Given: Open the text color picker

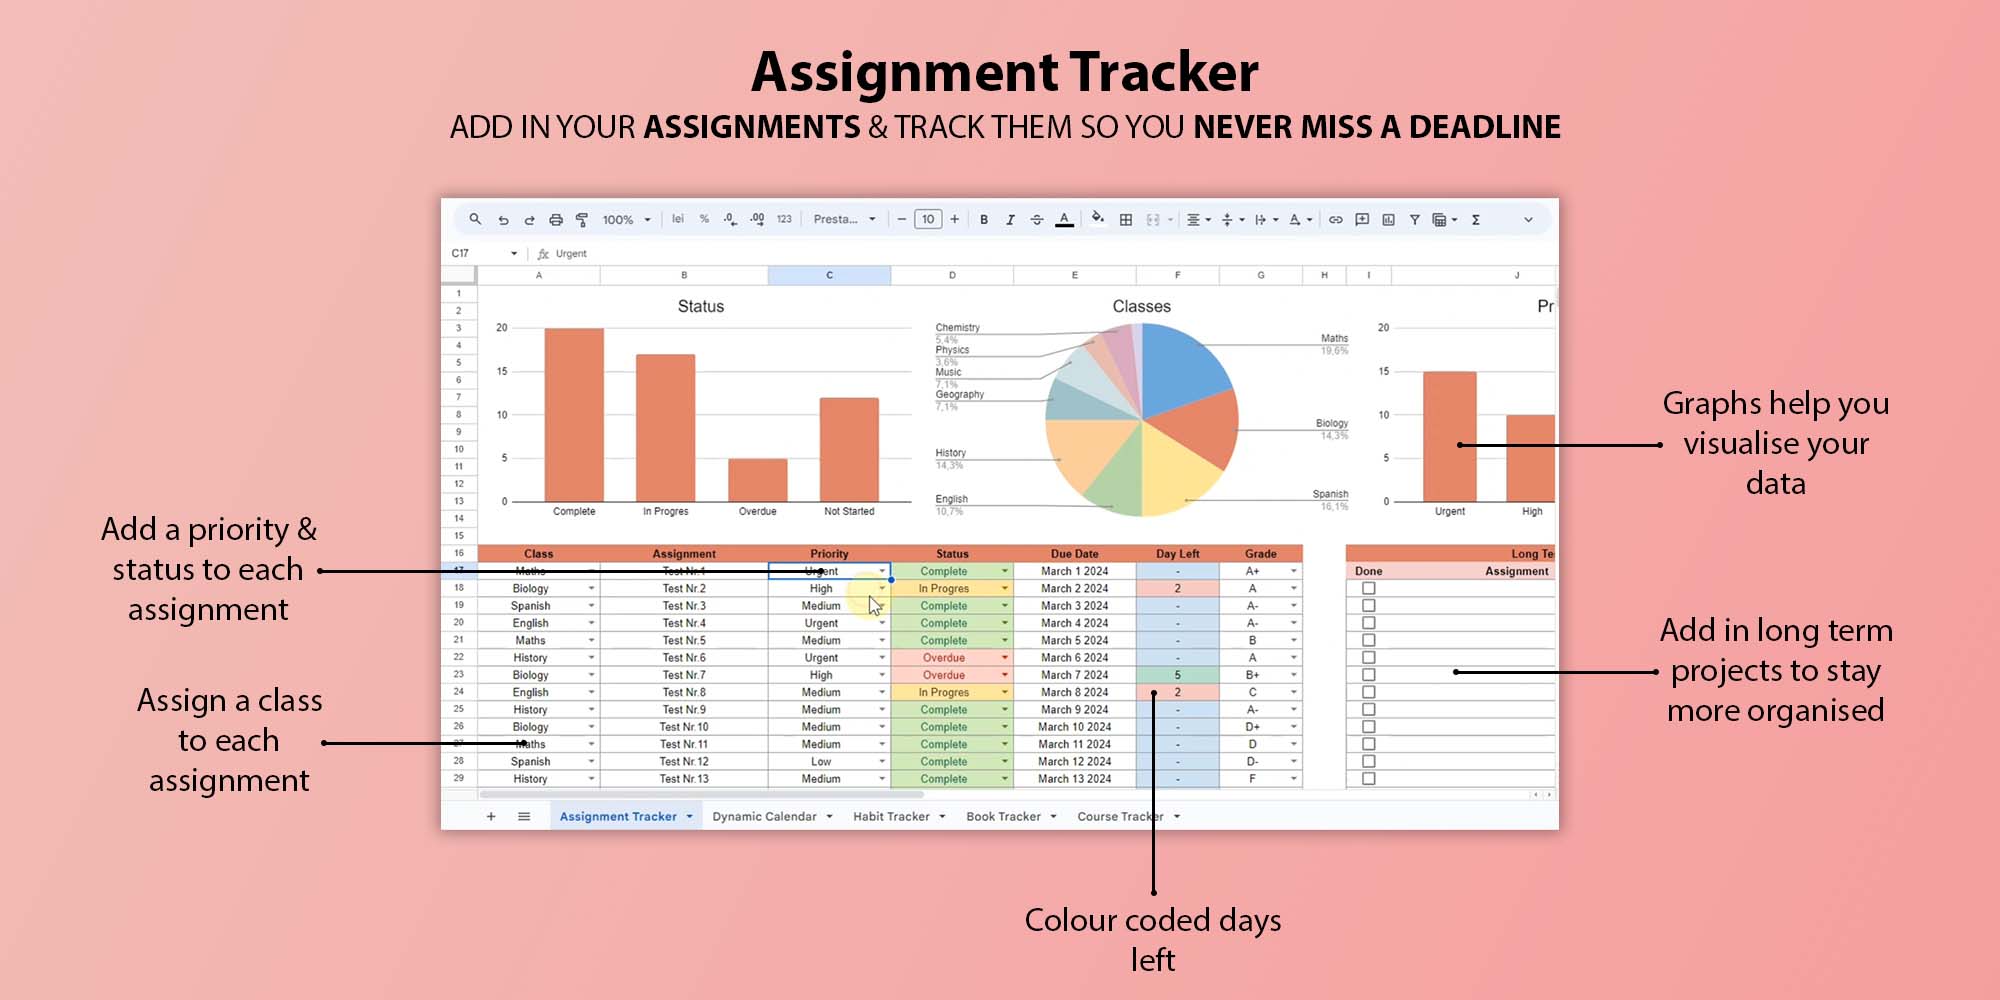Looking at the screenshot, I should 1064,220.
